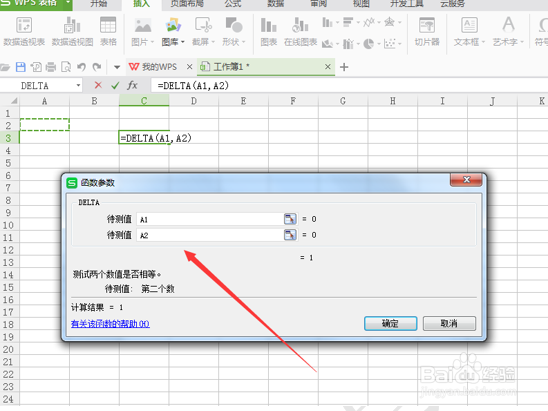Click the first 待测值 input field containing A1
The image size is (548, 411).
(210, 219)
